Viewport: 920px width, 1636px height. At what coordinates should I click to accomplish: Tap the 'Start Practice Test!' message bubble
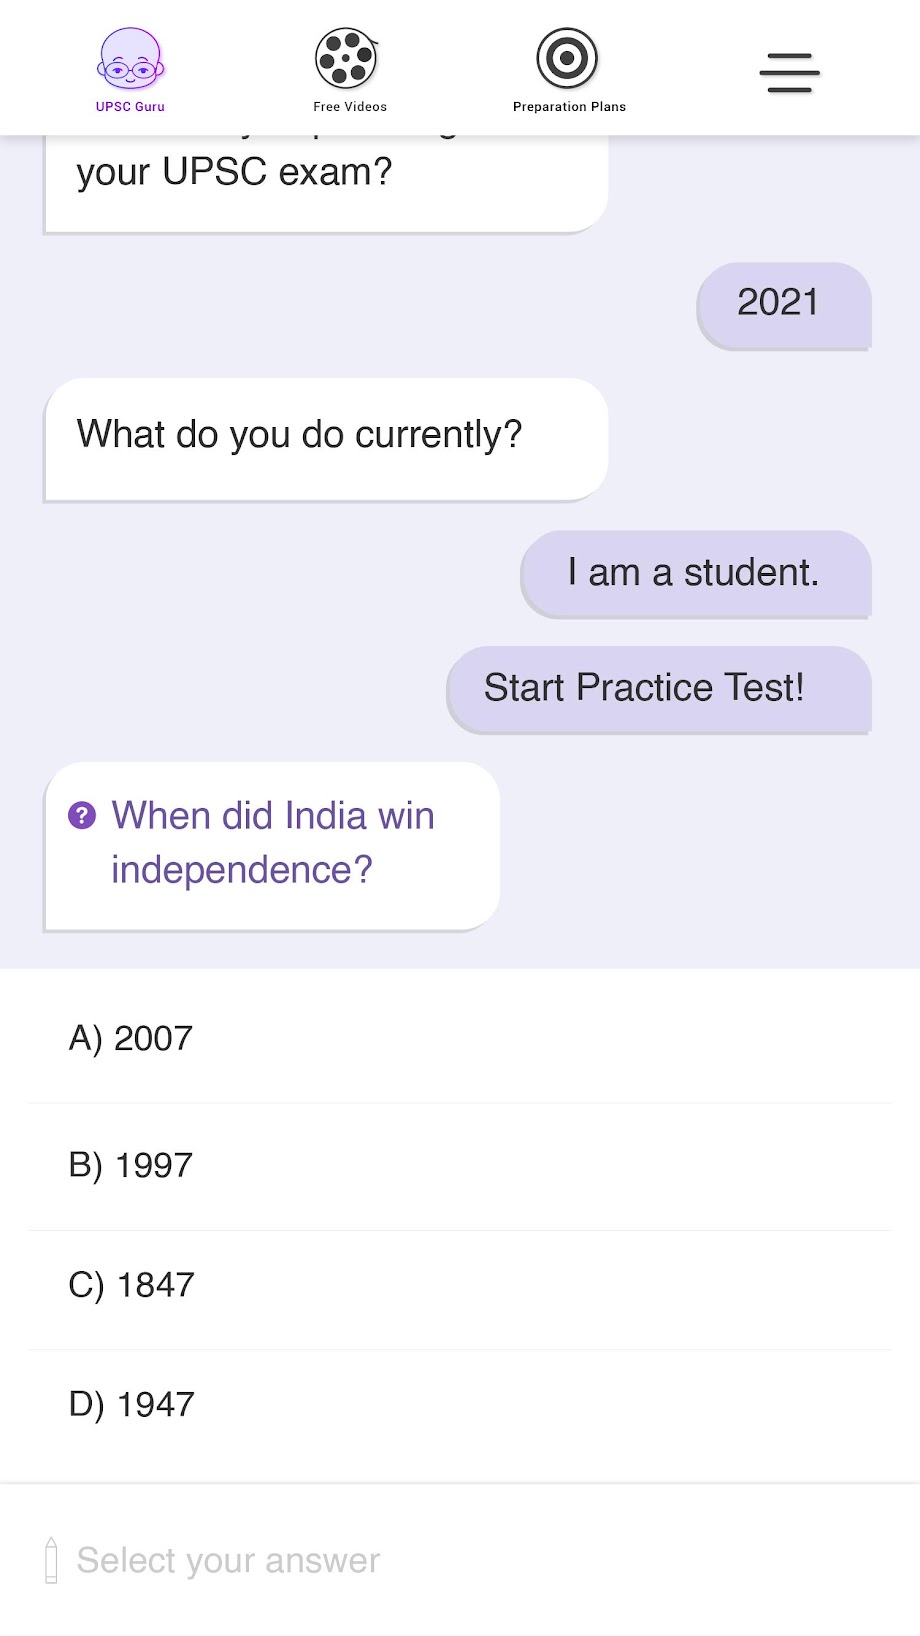point(659,689)
